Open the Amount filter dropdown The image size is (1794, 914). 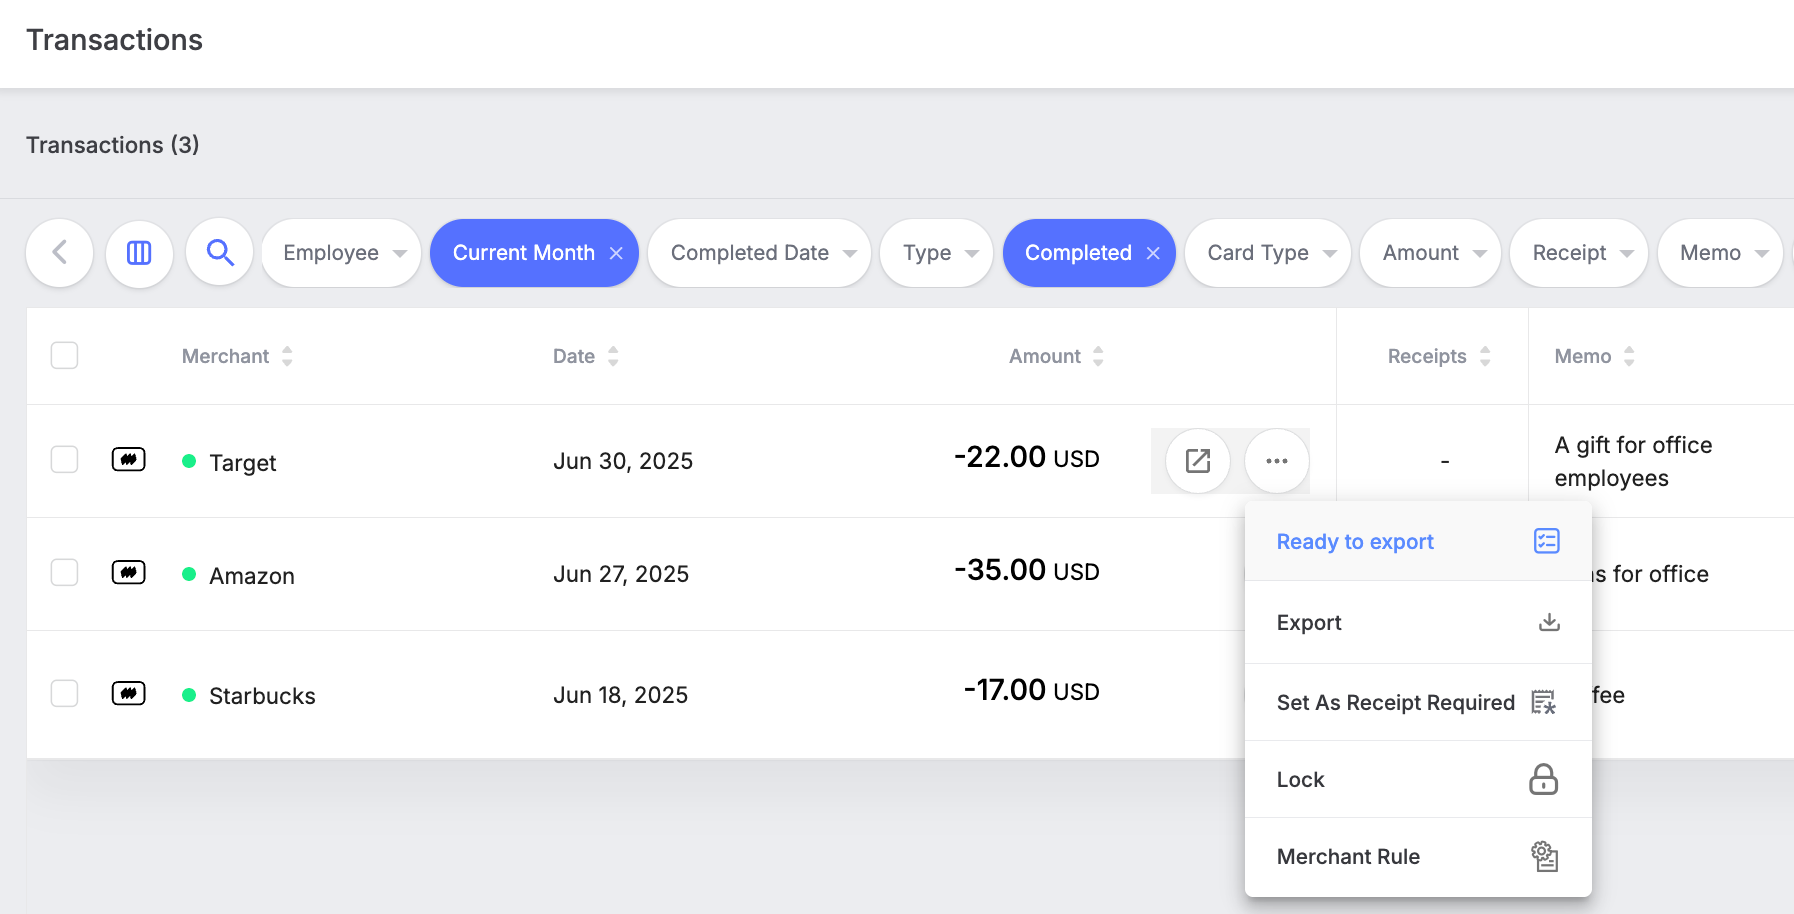[1431, 253]
